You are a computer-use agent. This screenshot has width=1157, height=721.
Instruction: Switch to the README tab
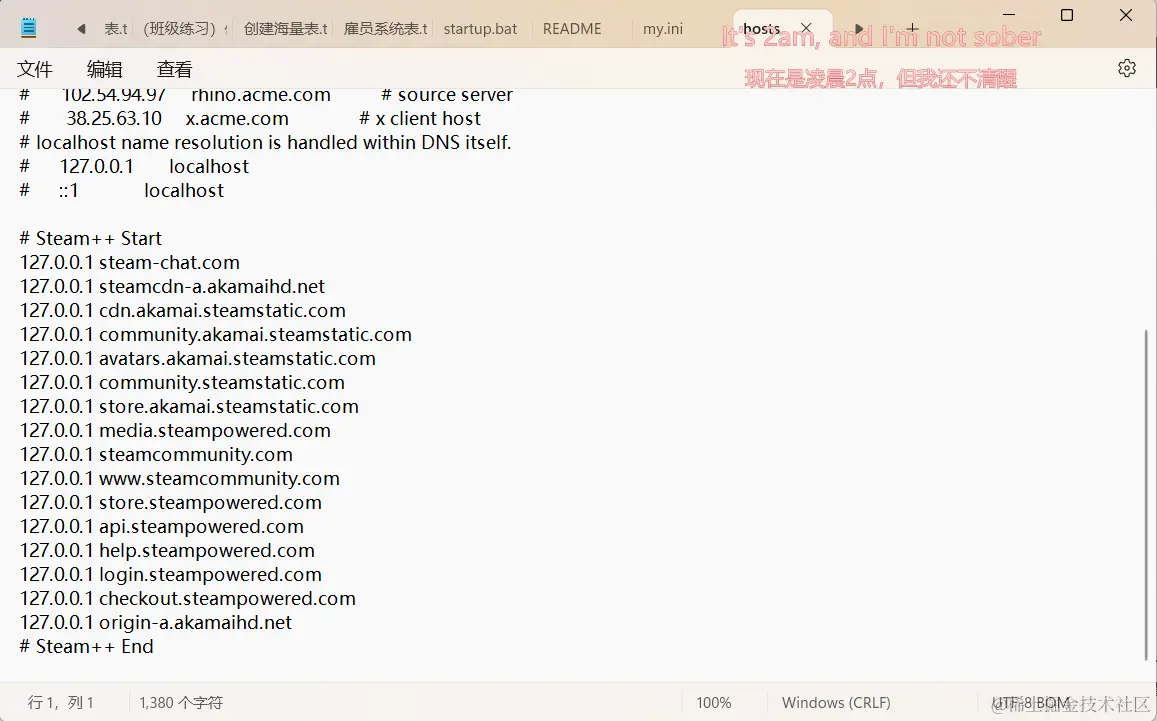pos(572,29)
